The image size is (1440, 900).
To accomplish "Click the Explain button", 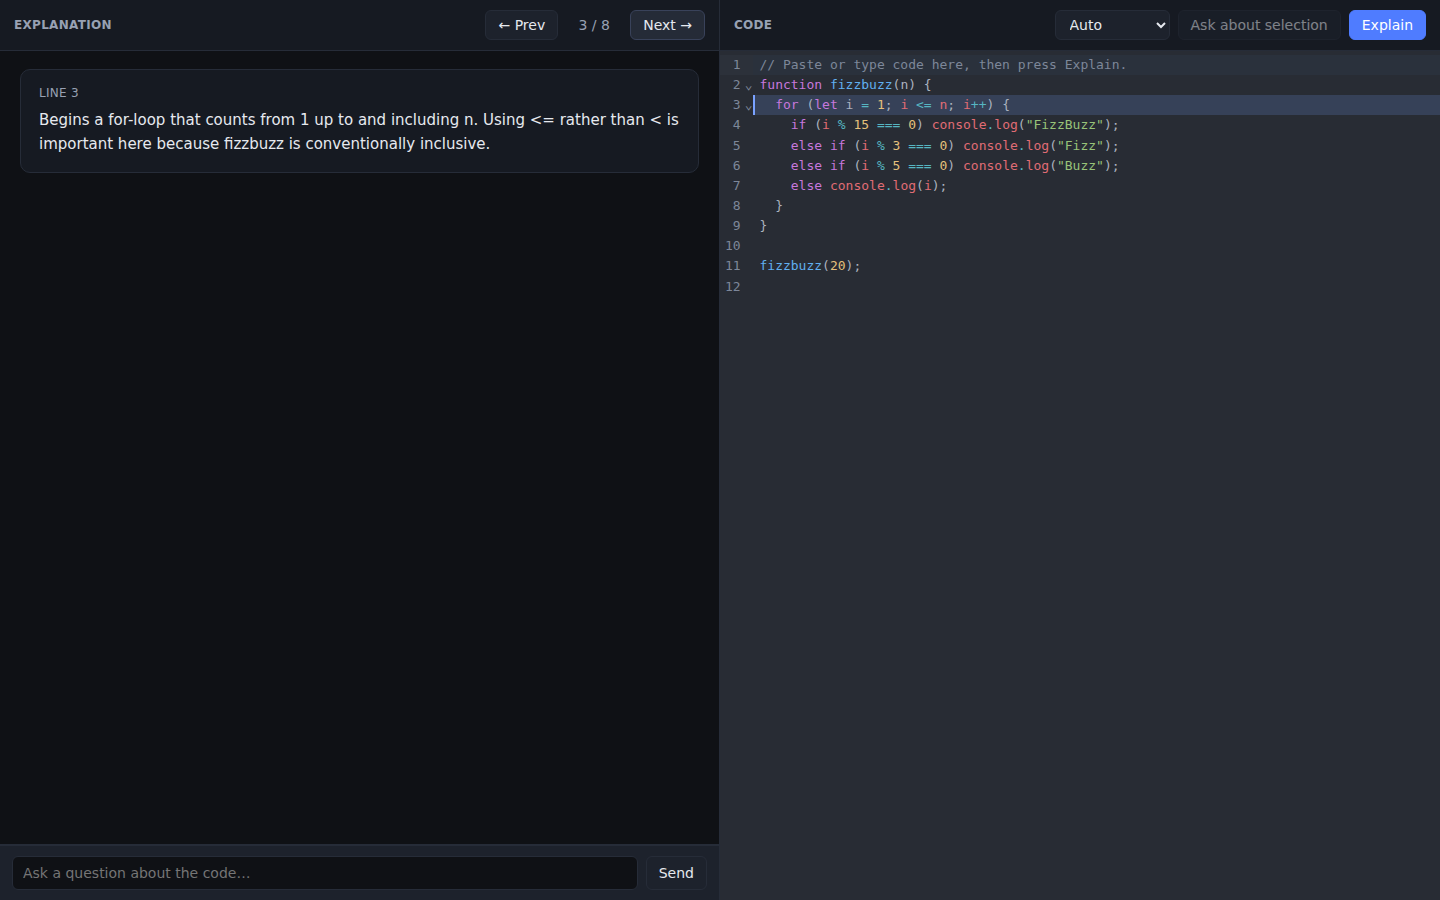I will click(x=1387, y=25).
